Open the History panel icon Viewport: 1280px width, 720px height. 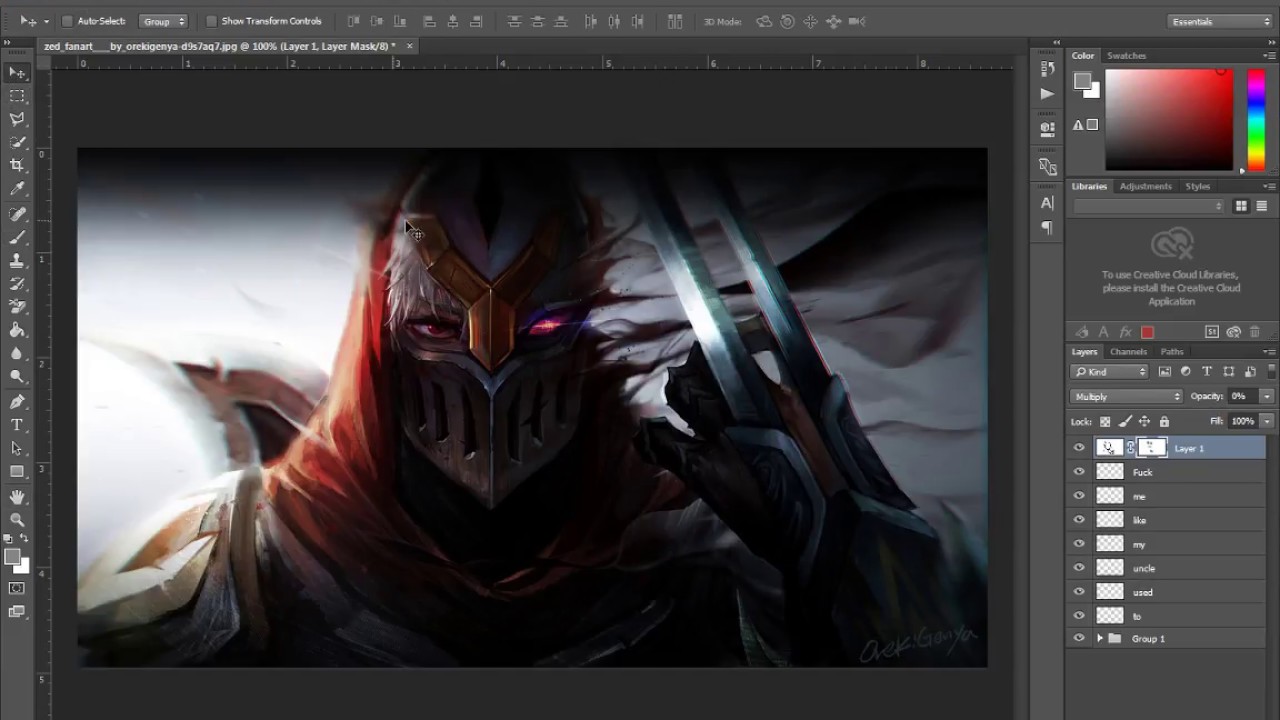(x=1047, y=68)
